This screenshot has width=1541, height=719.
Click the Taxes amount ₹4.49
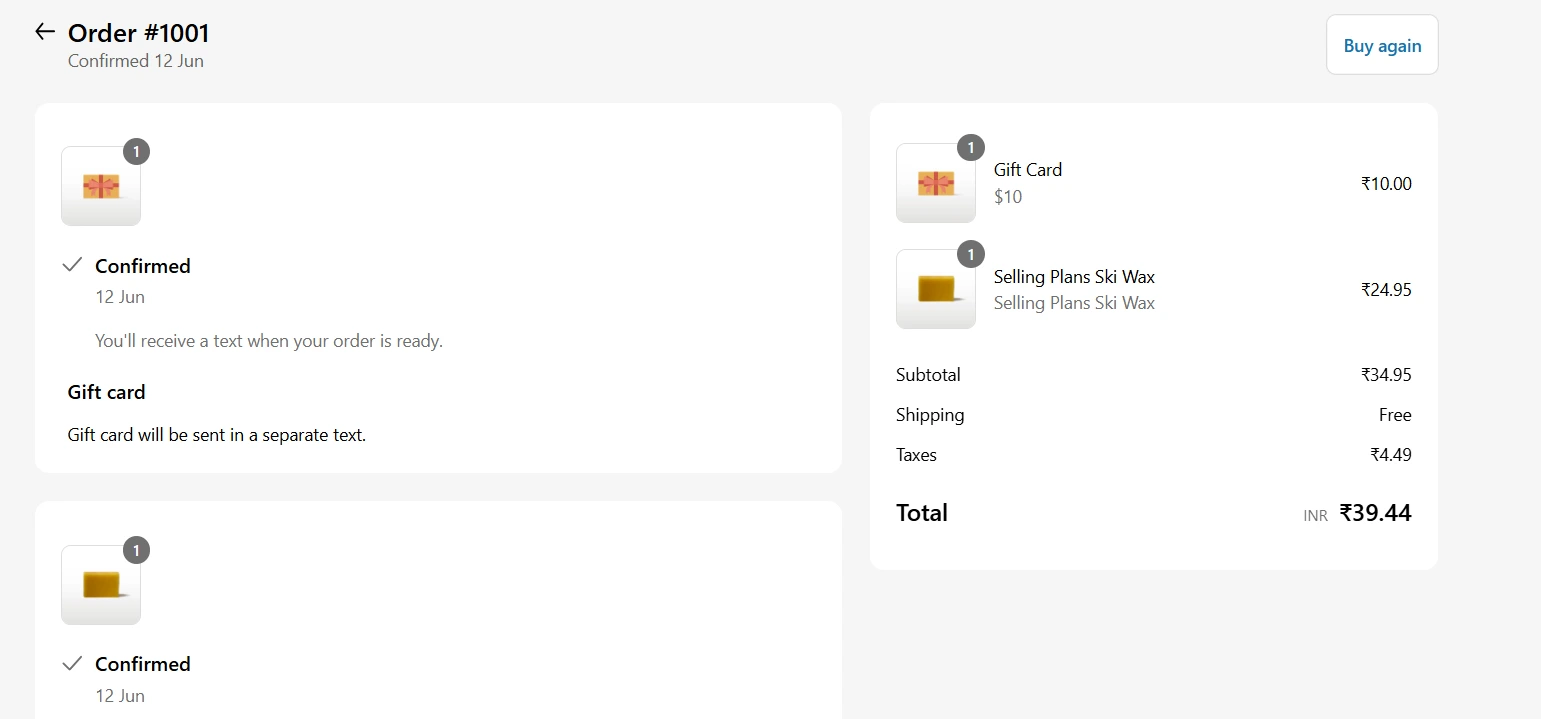(1391, 454)
